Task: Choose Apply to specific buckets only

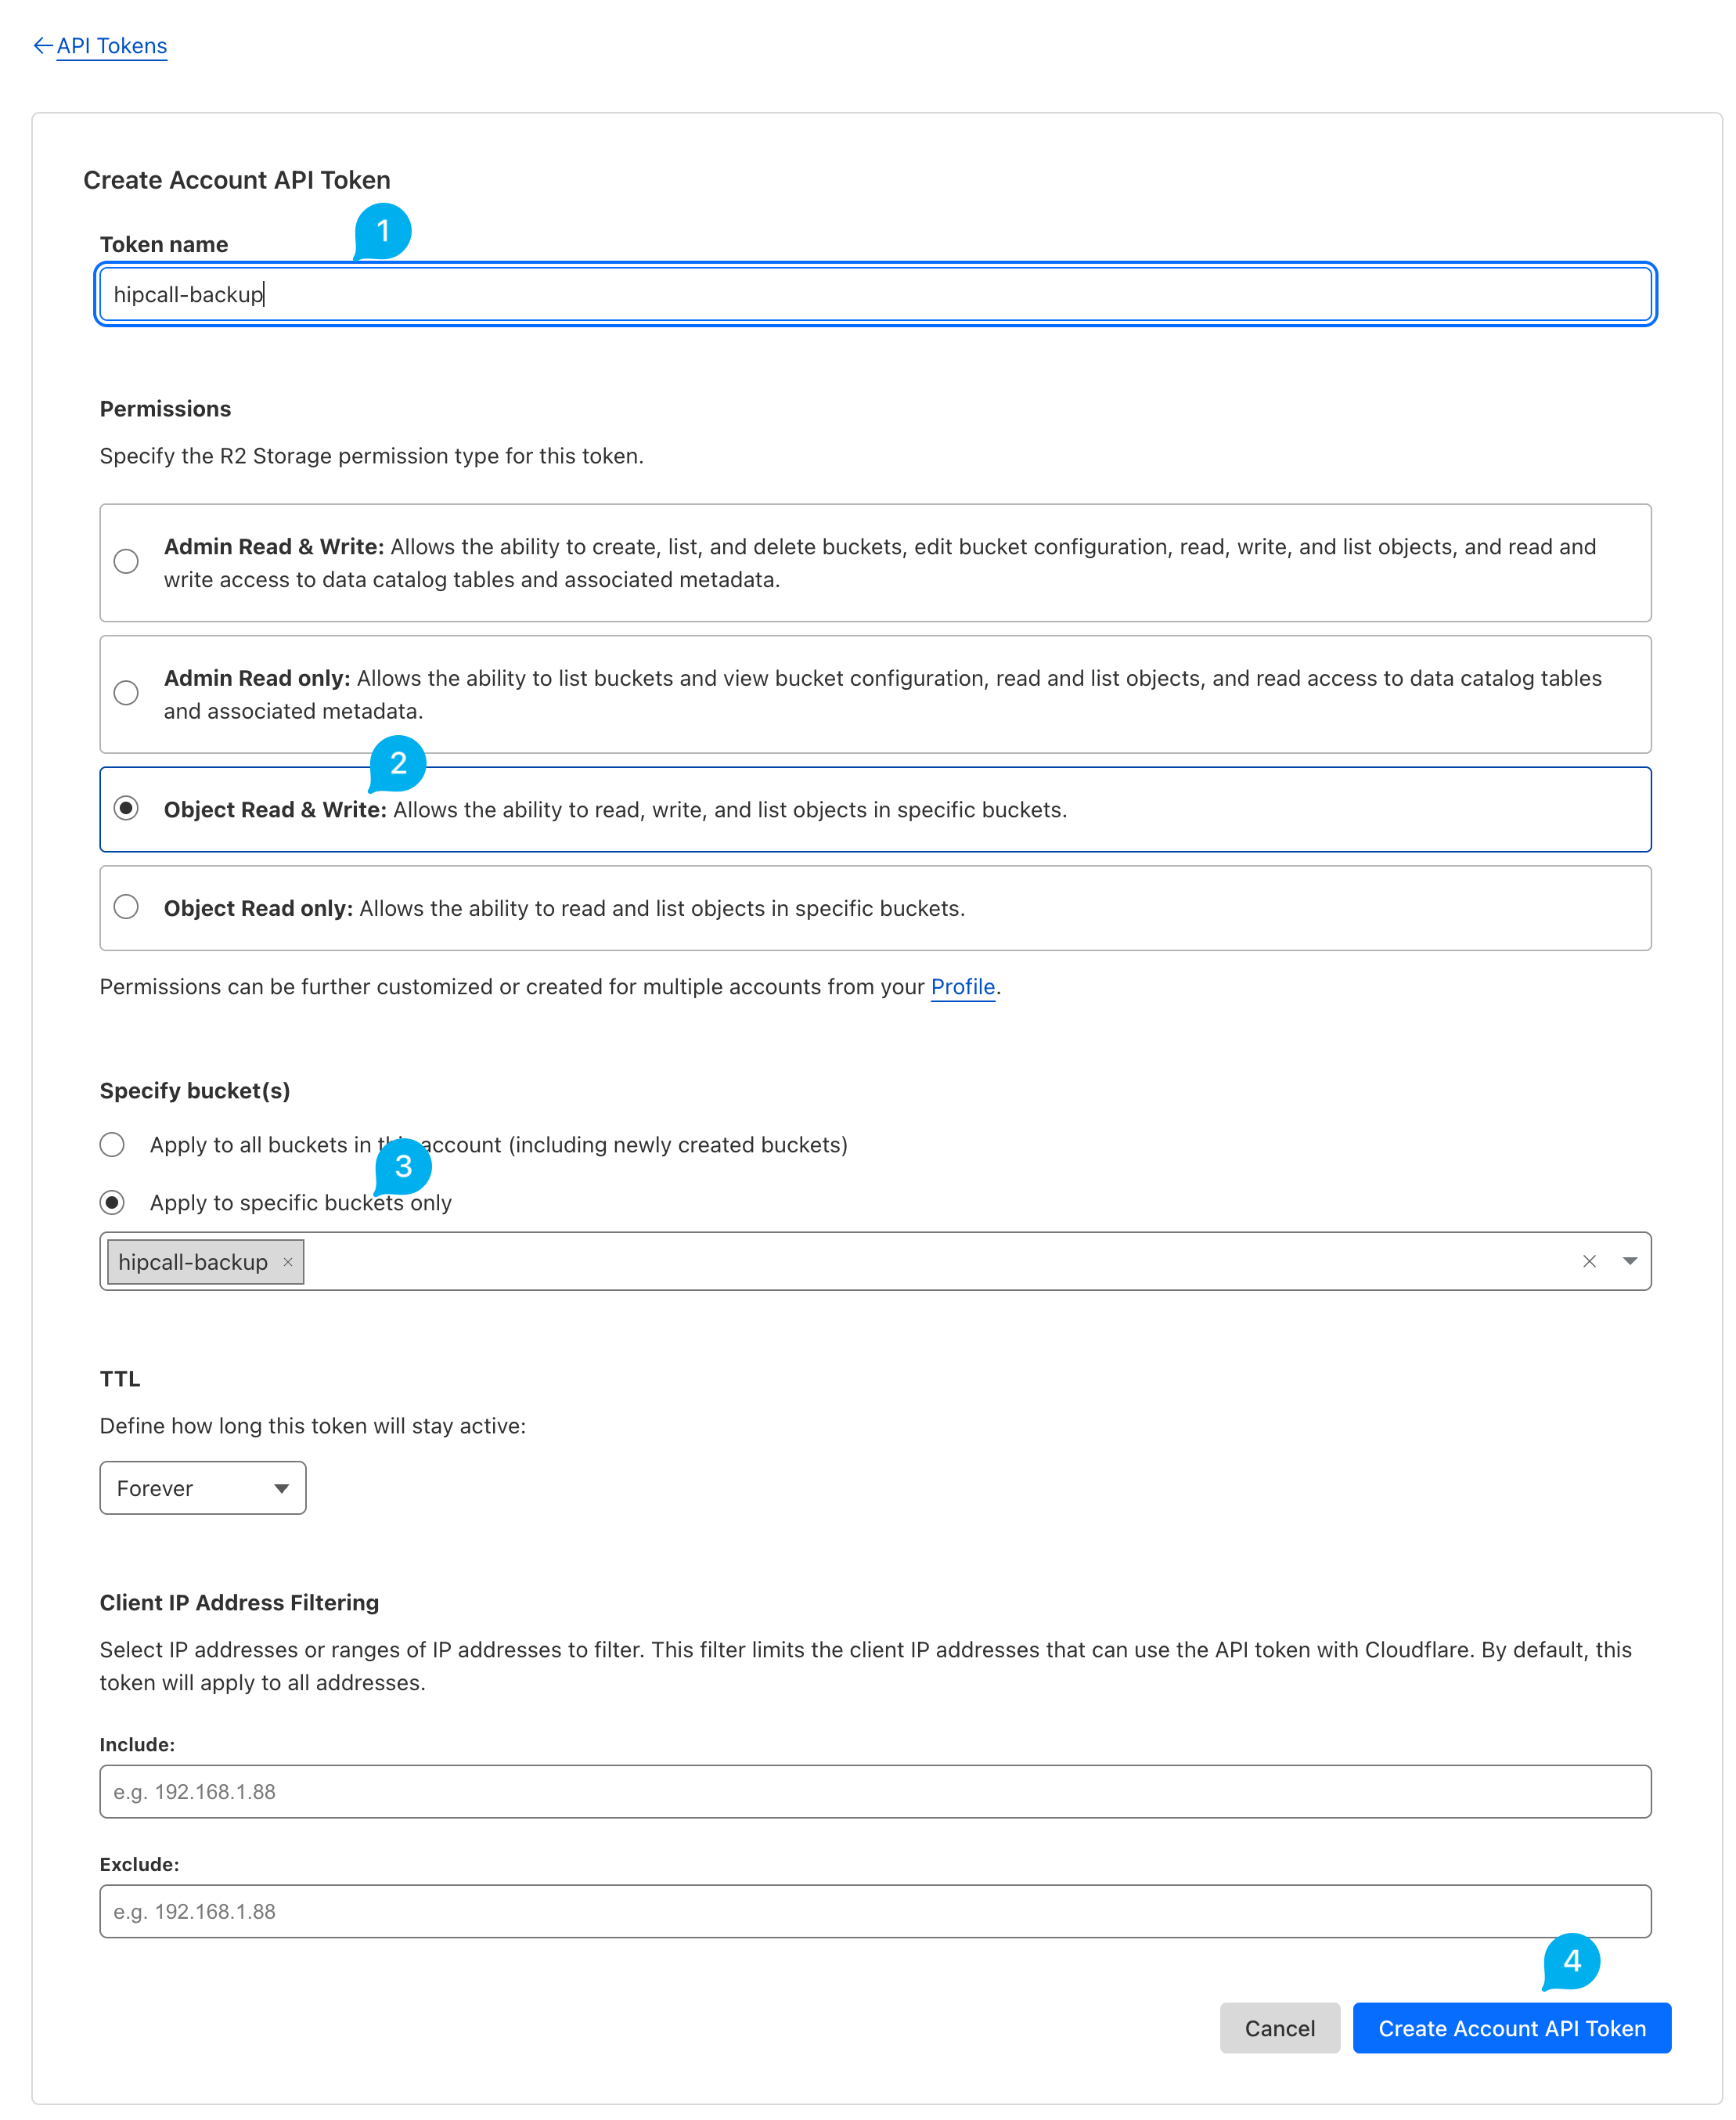Action: click(x=112, y=1202)
